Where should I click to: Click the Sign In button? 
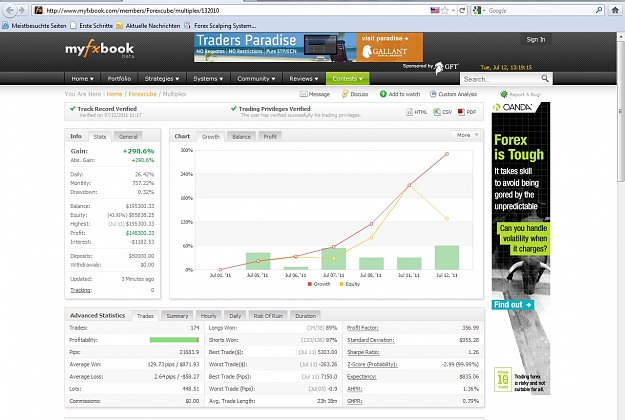pos(536,39)
